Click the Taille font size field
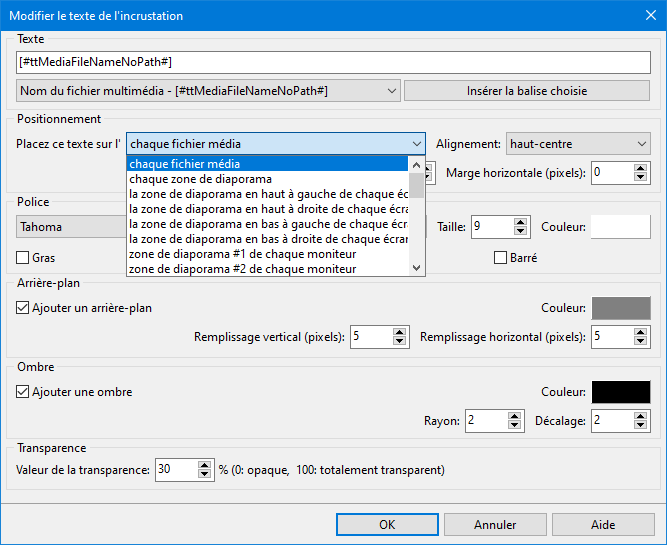 point(493,227)
